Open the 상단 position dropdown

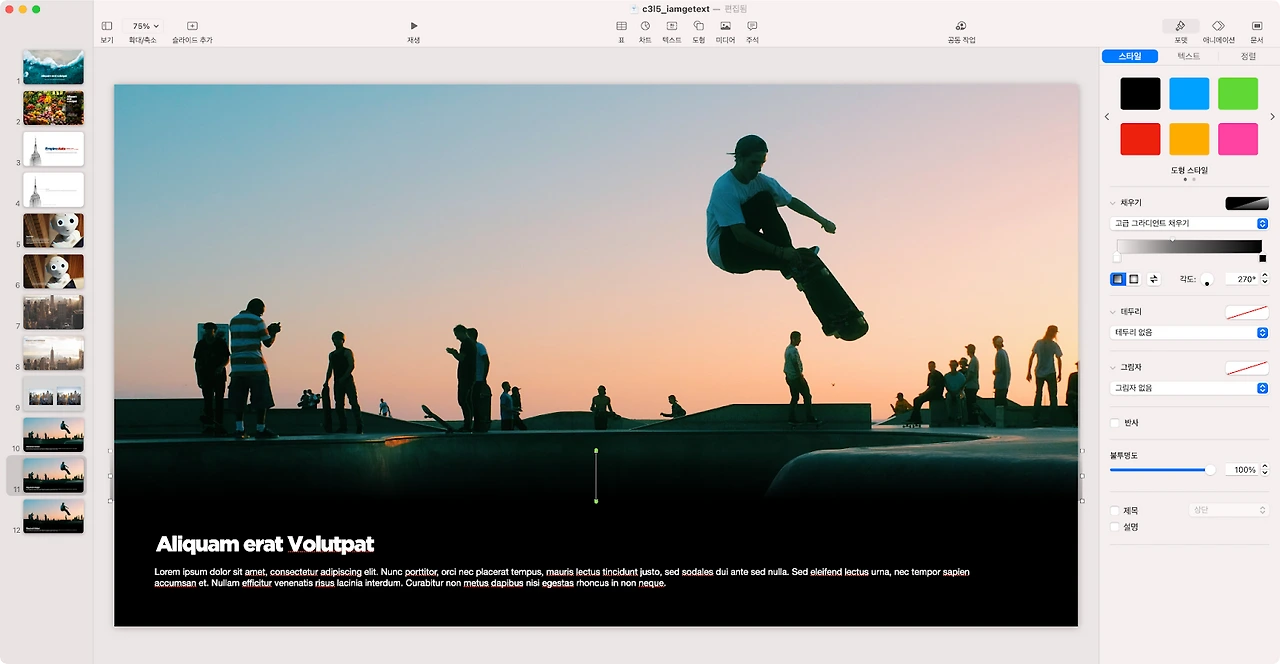1228,510
